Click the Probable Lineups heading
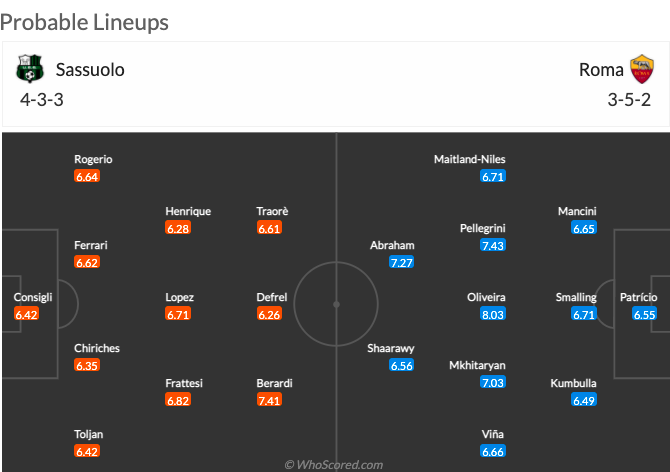The height and width of the screenshot is (472, 670). point(84,23)
